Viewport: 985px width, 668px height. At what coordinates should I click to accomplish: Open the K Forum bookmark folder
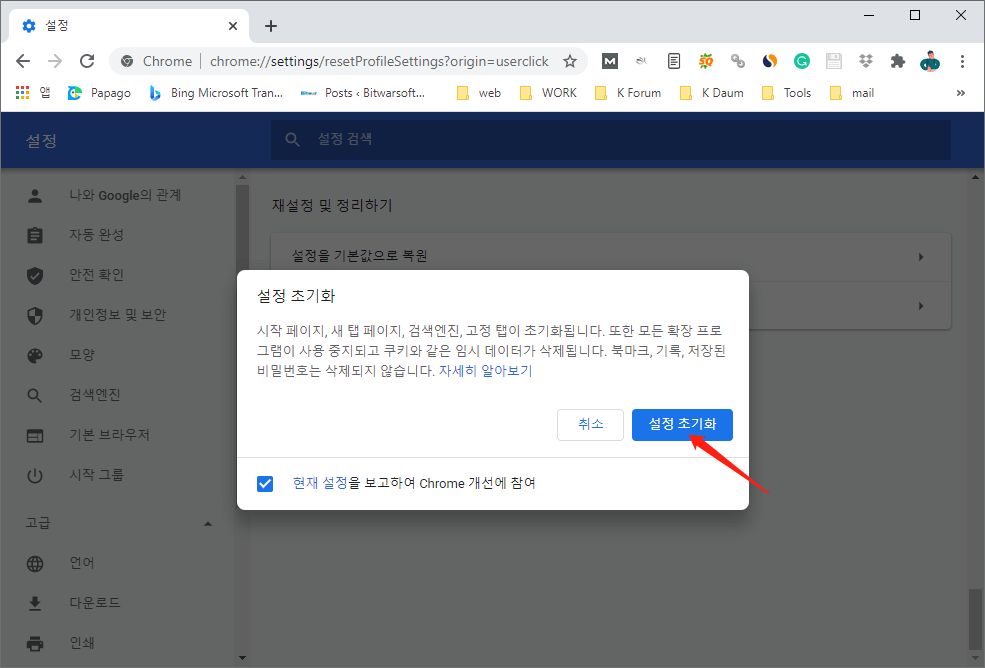(628, 93)
